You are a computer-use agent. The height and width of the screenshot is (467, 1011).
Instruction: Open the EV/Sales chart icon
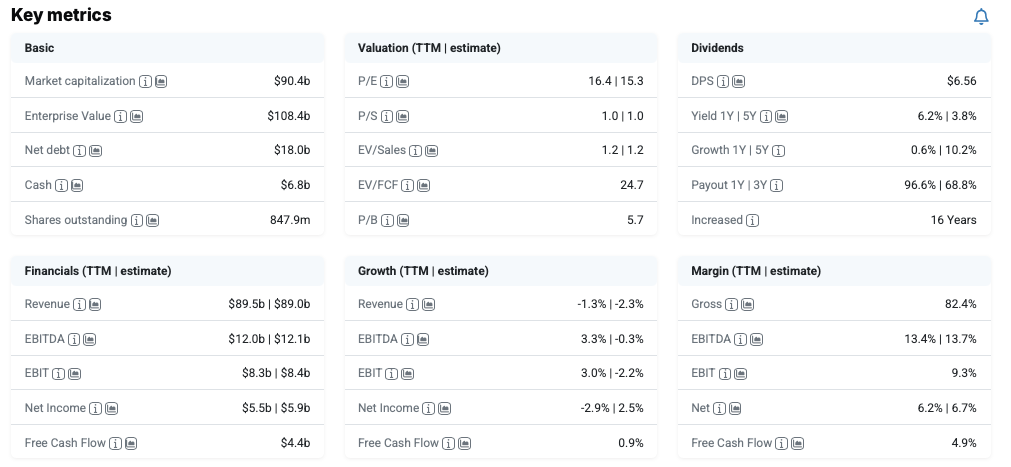pyautogui.click(x=431, y=151)
